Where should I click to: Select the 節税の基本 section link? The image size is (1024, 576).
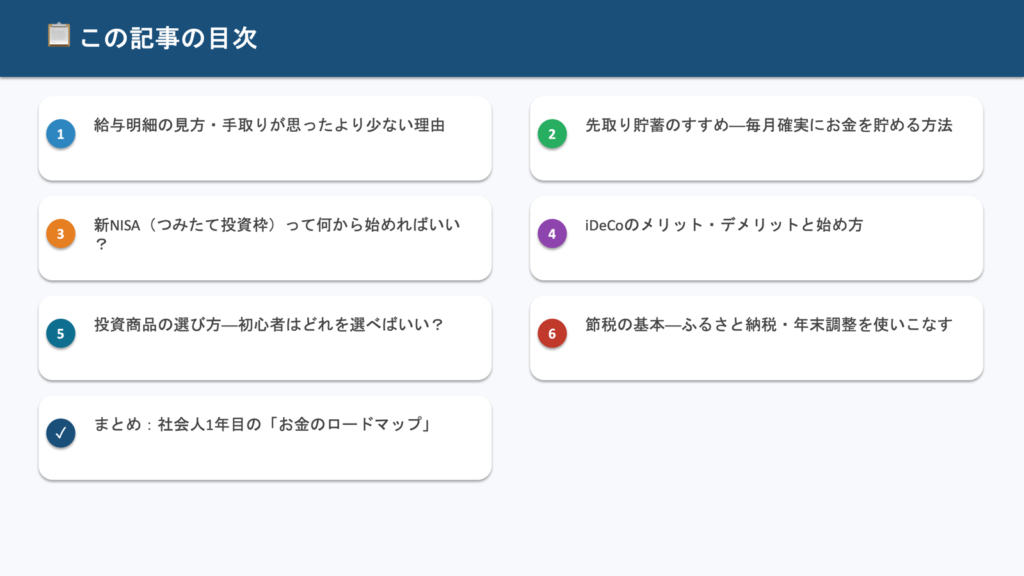click(x=768, y=326)
